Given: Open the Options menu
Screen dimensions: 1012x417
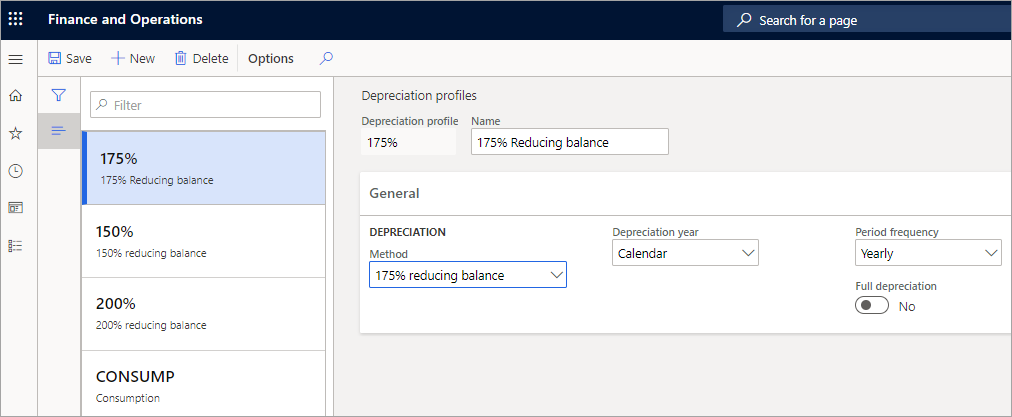Looking at the screenshot, I should click(271, 59).
